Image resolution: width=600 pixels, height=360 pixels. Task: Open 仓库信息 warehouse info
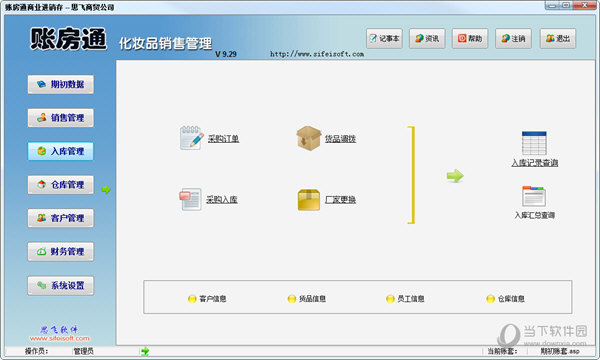tap(511, 299)
